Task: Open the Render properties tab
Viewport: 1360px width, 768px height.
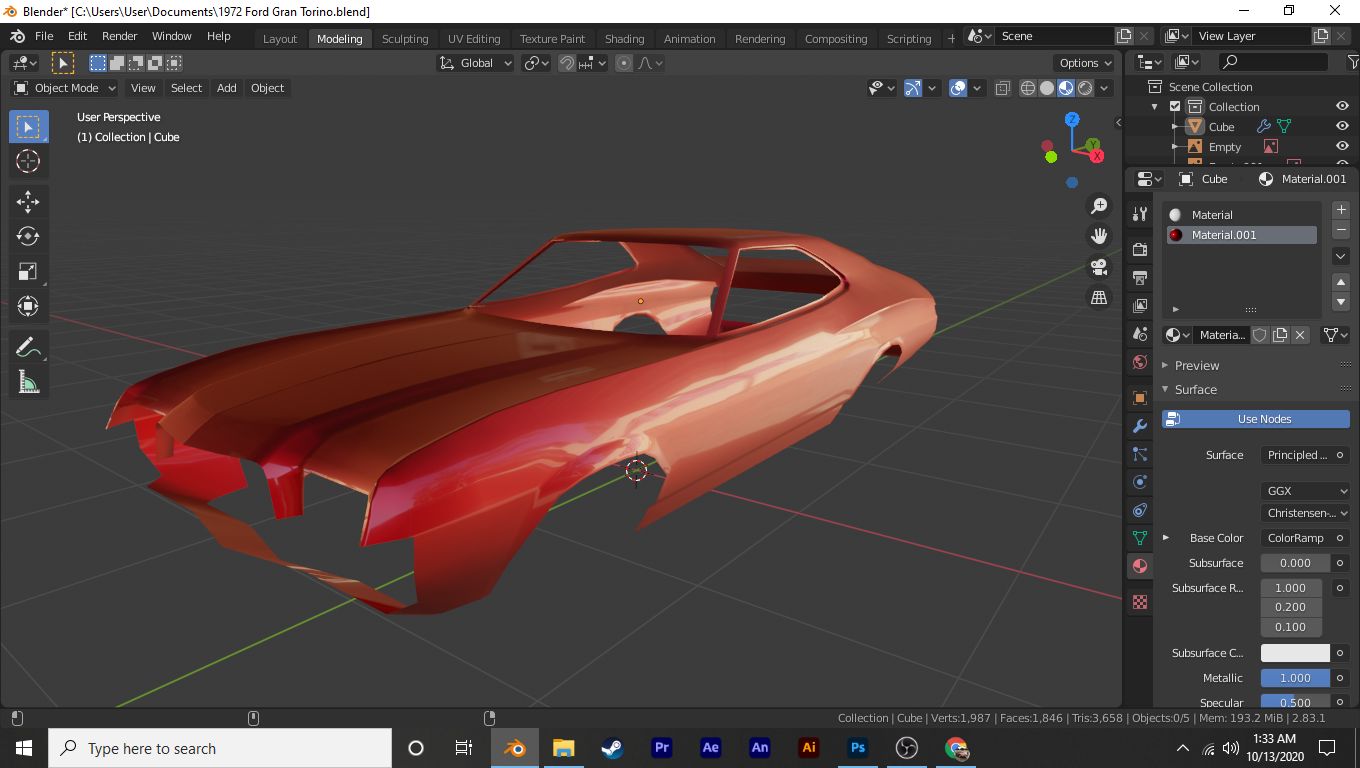Action: click(x=1139, y=249)
